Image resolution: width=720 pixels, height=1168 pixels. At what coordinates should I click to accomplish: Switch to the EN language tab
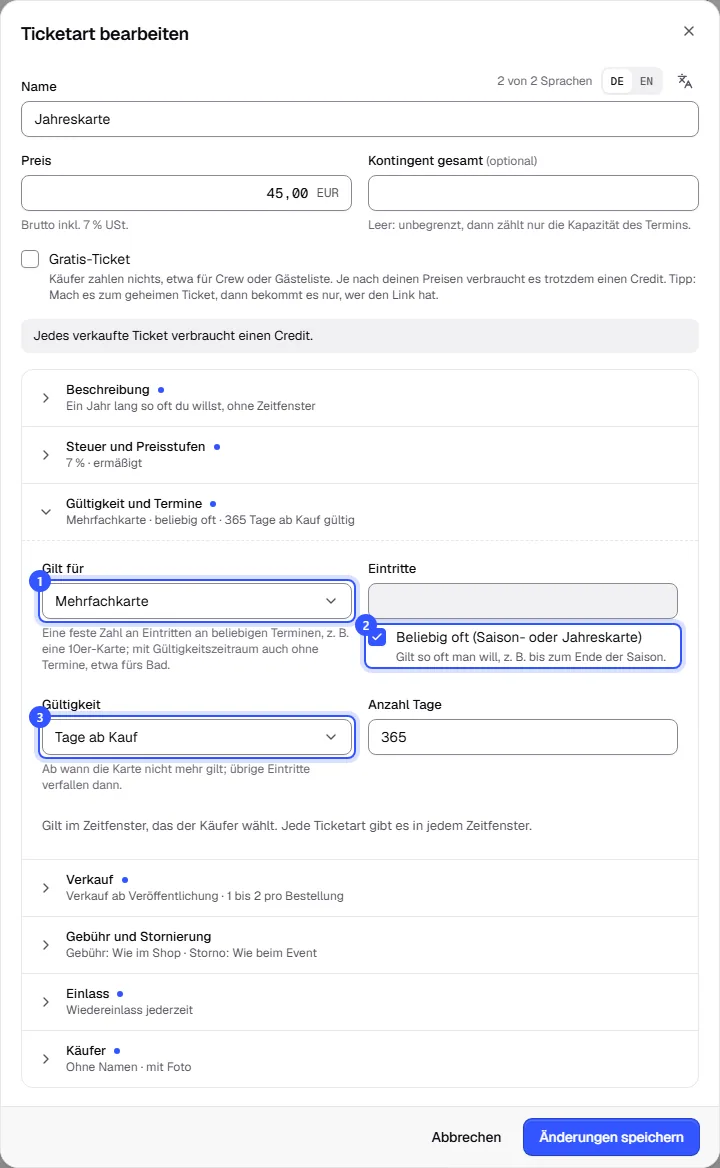tap(646, 81)
